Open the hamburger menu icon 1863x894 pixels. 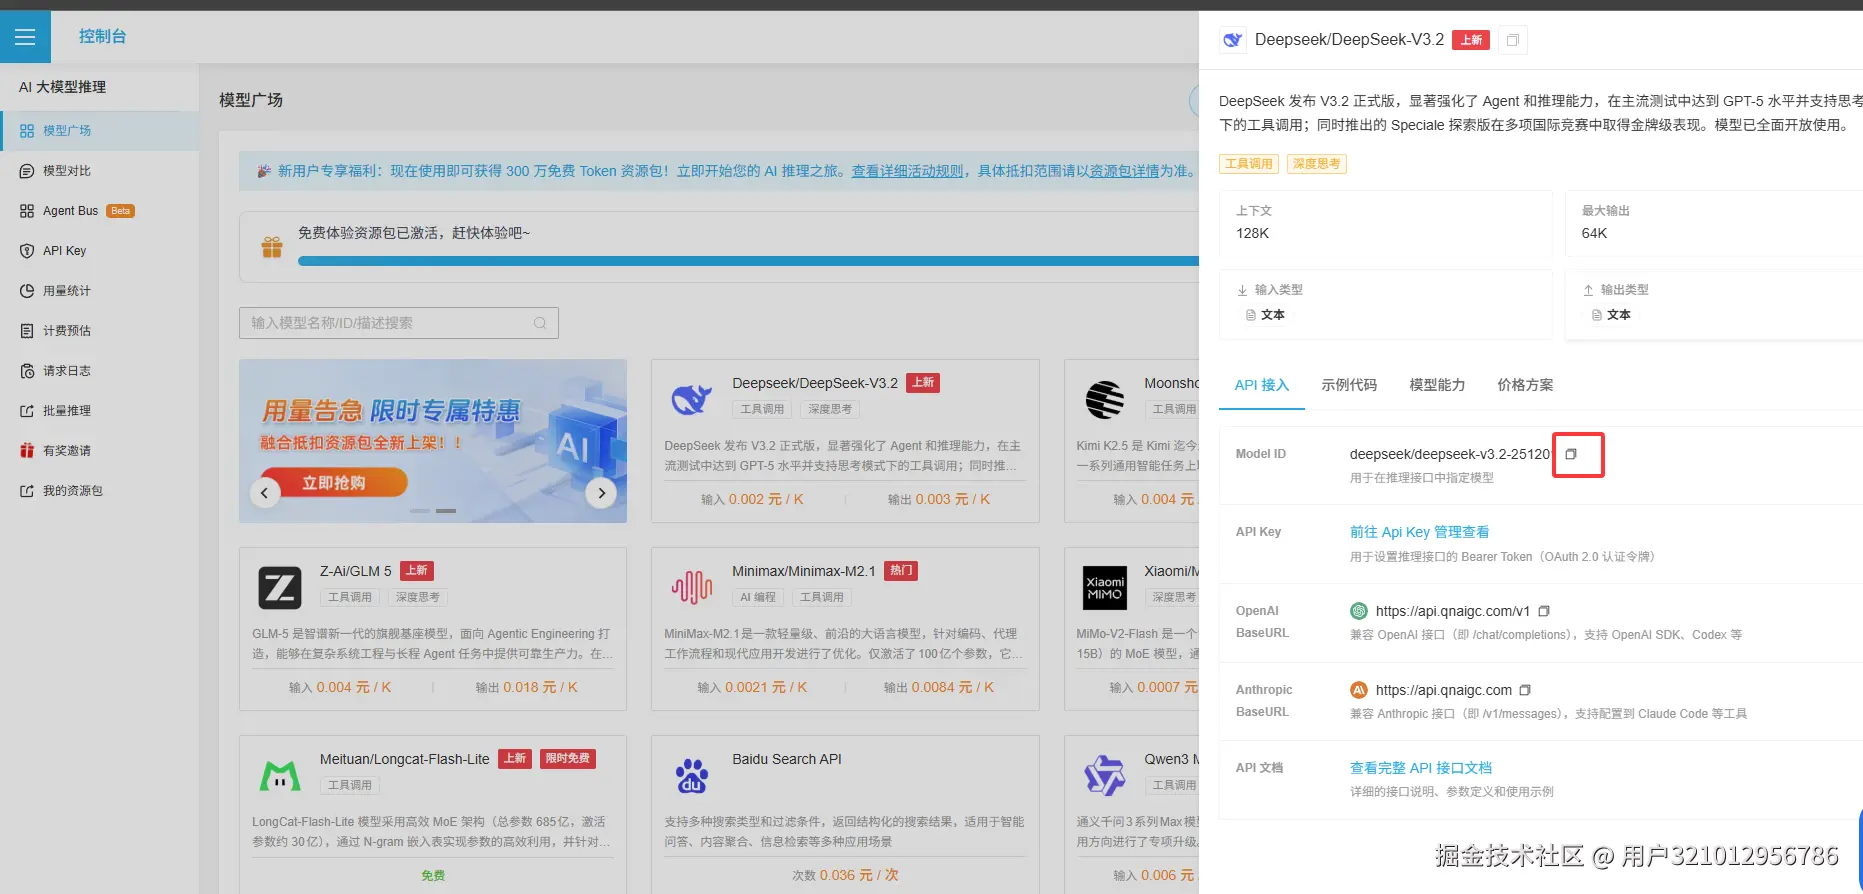[x=25, y=37]
